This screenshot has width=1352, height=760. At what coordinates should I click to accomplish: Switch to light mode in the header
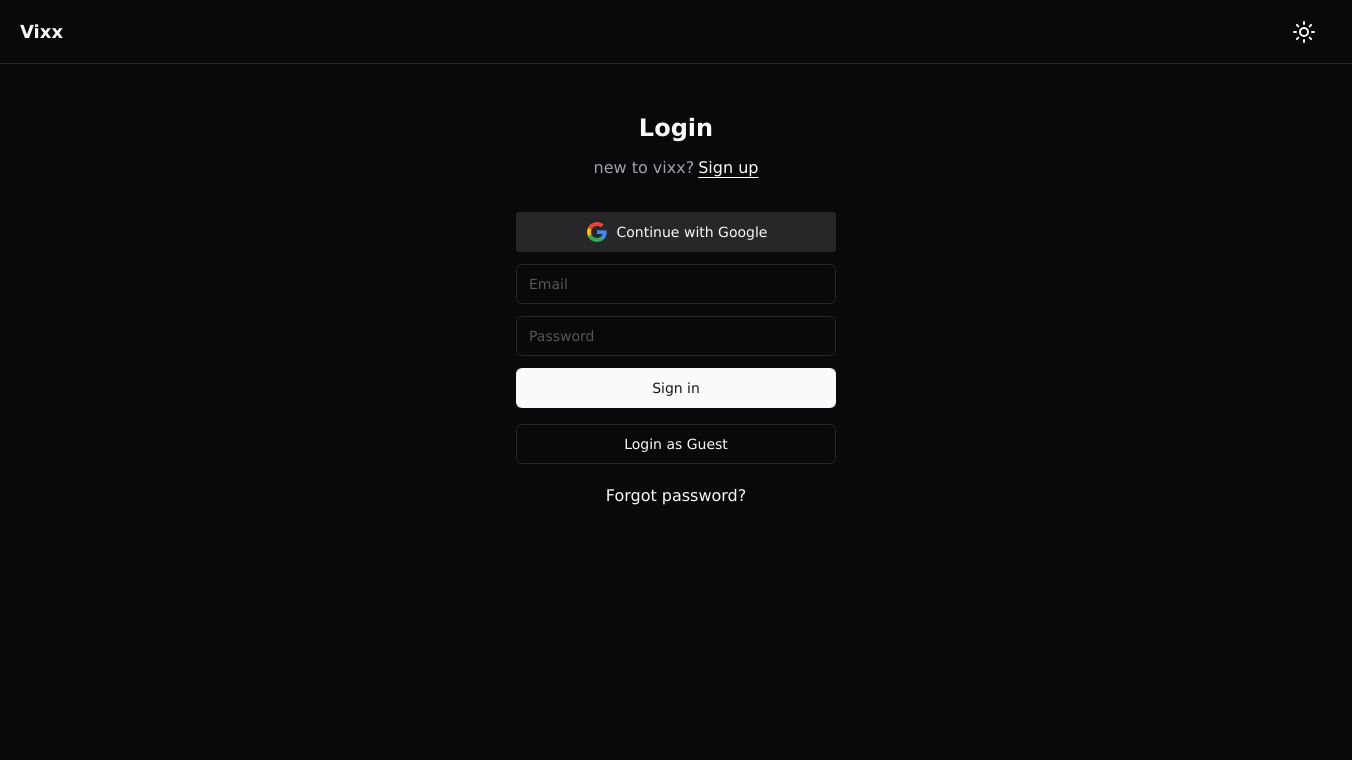[1303, 32]
